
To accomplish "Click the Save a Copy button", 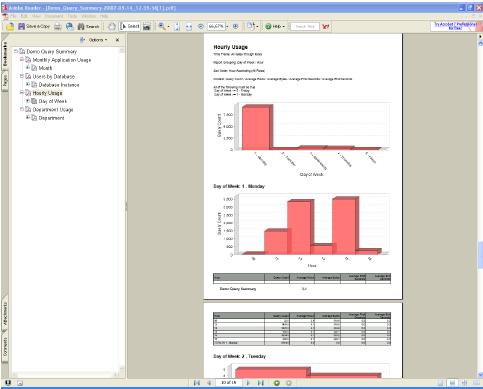I will pos(34,26).
